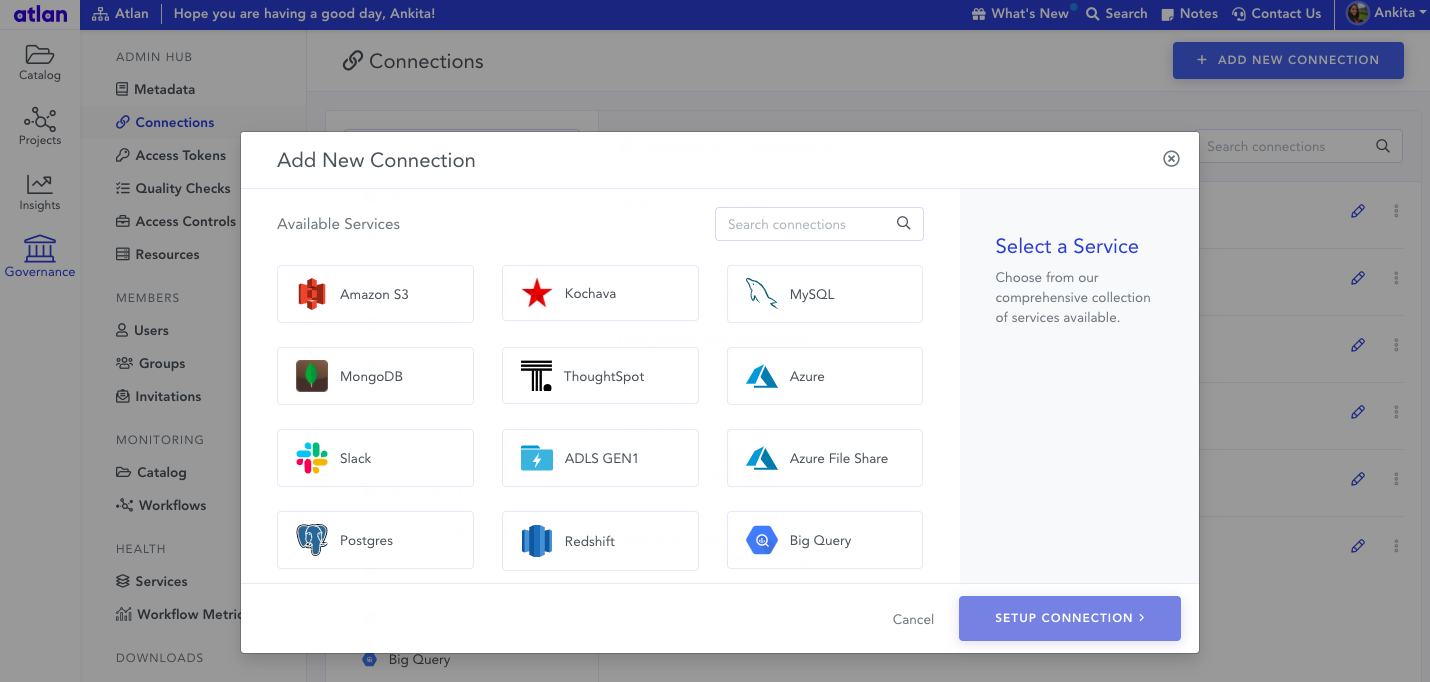Choose the Kochava service
Screen dimensions: 1430x682
point(600,294)
